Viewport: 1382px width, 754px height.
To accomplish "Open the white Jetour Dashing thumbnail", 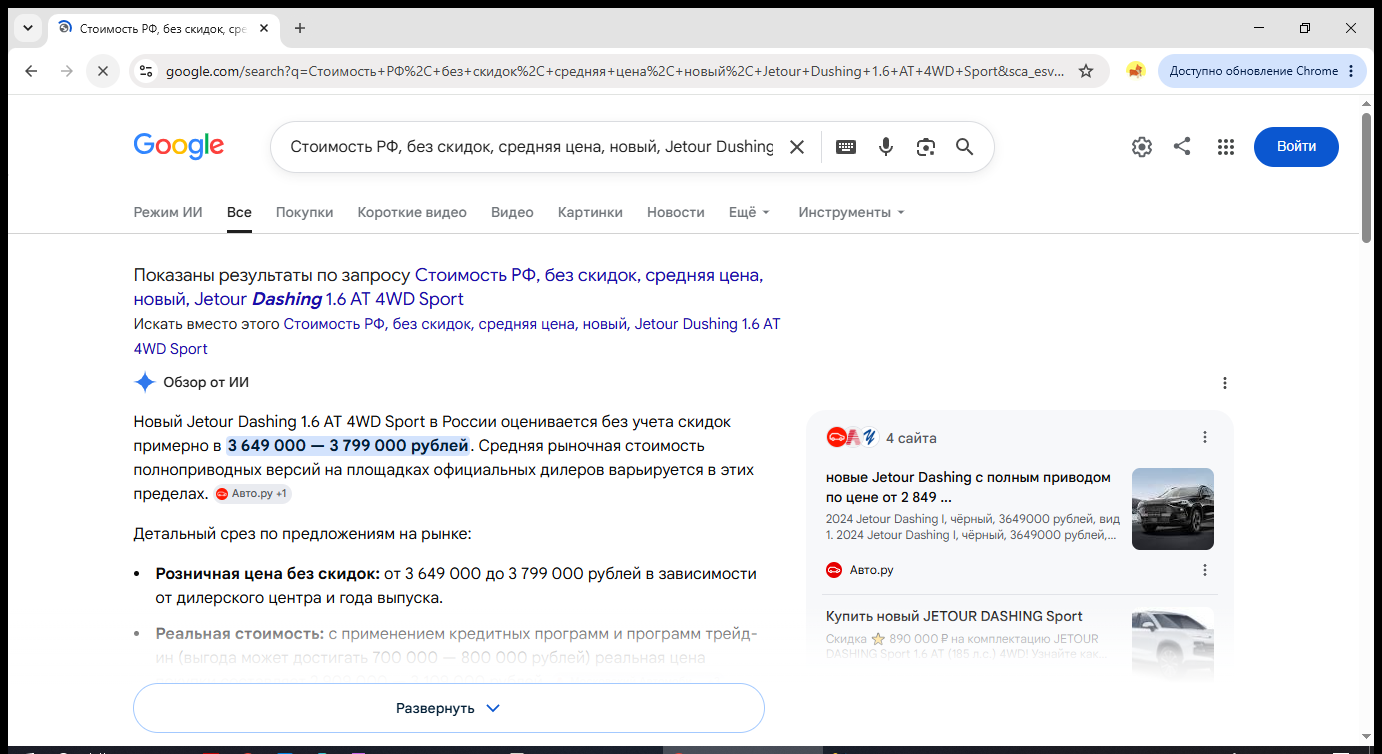I will point(1173,645).
